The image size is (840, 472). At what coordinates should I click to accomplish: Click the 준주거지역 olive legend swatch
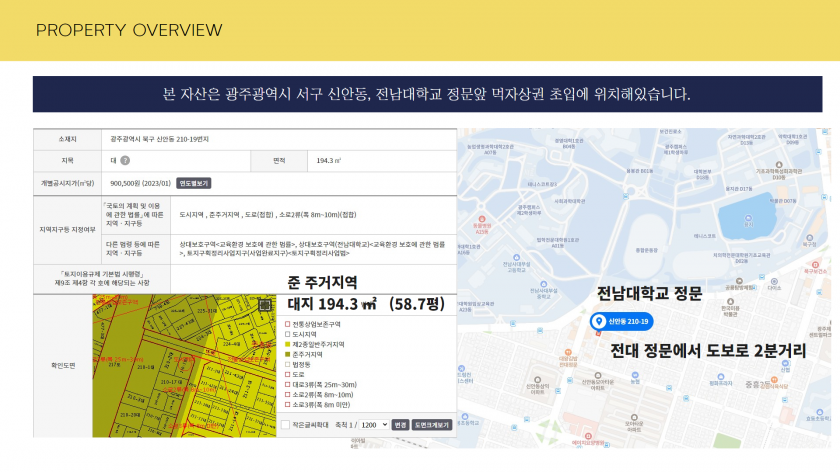click(288, 355)
